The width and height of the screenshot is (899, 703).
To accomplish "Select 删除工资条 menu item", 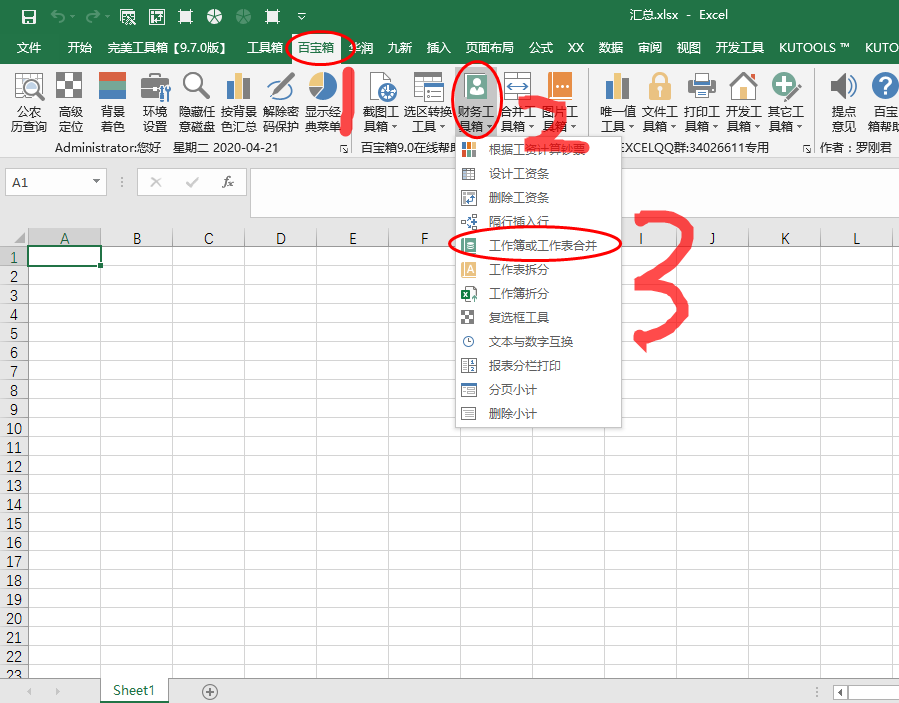I will (x=538, y=197).
